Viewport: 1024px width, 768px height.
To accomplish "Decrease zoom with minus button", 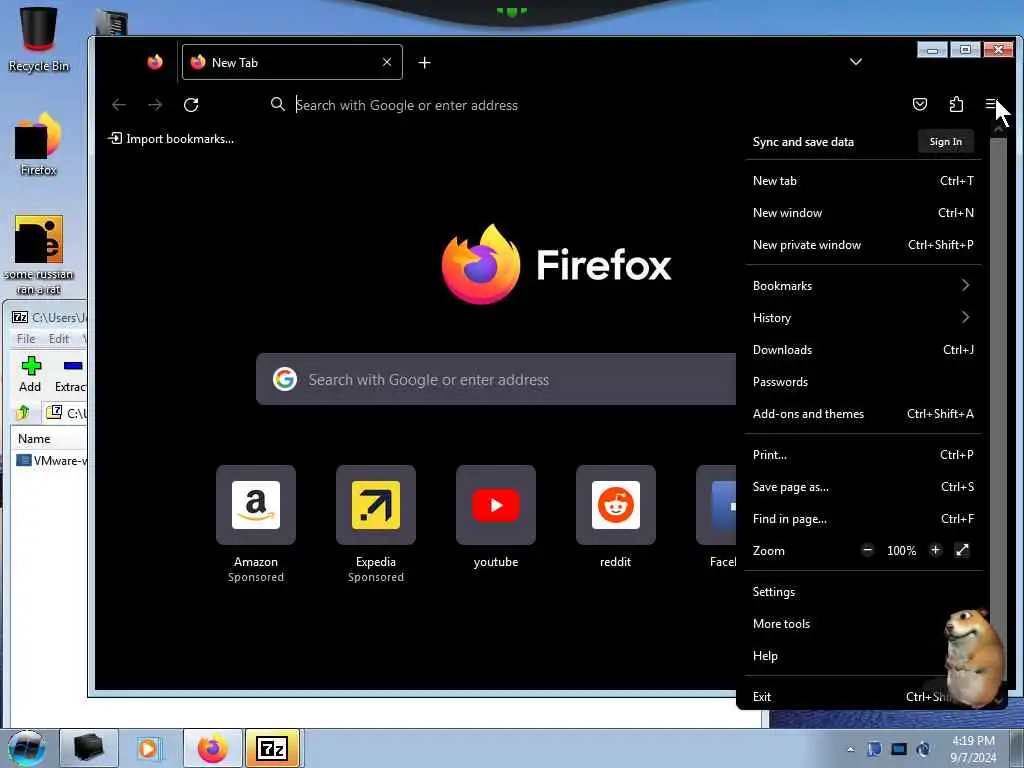I will tap(867, 550).
